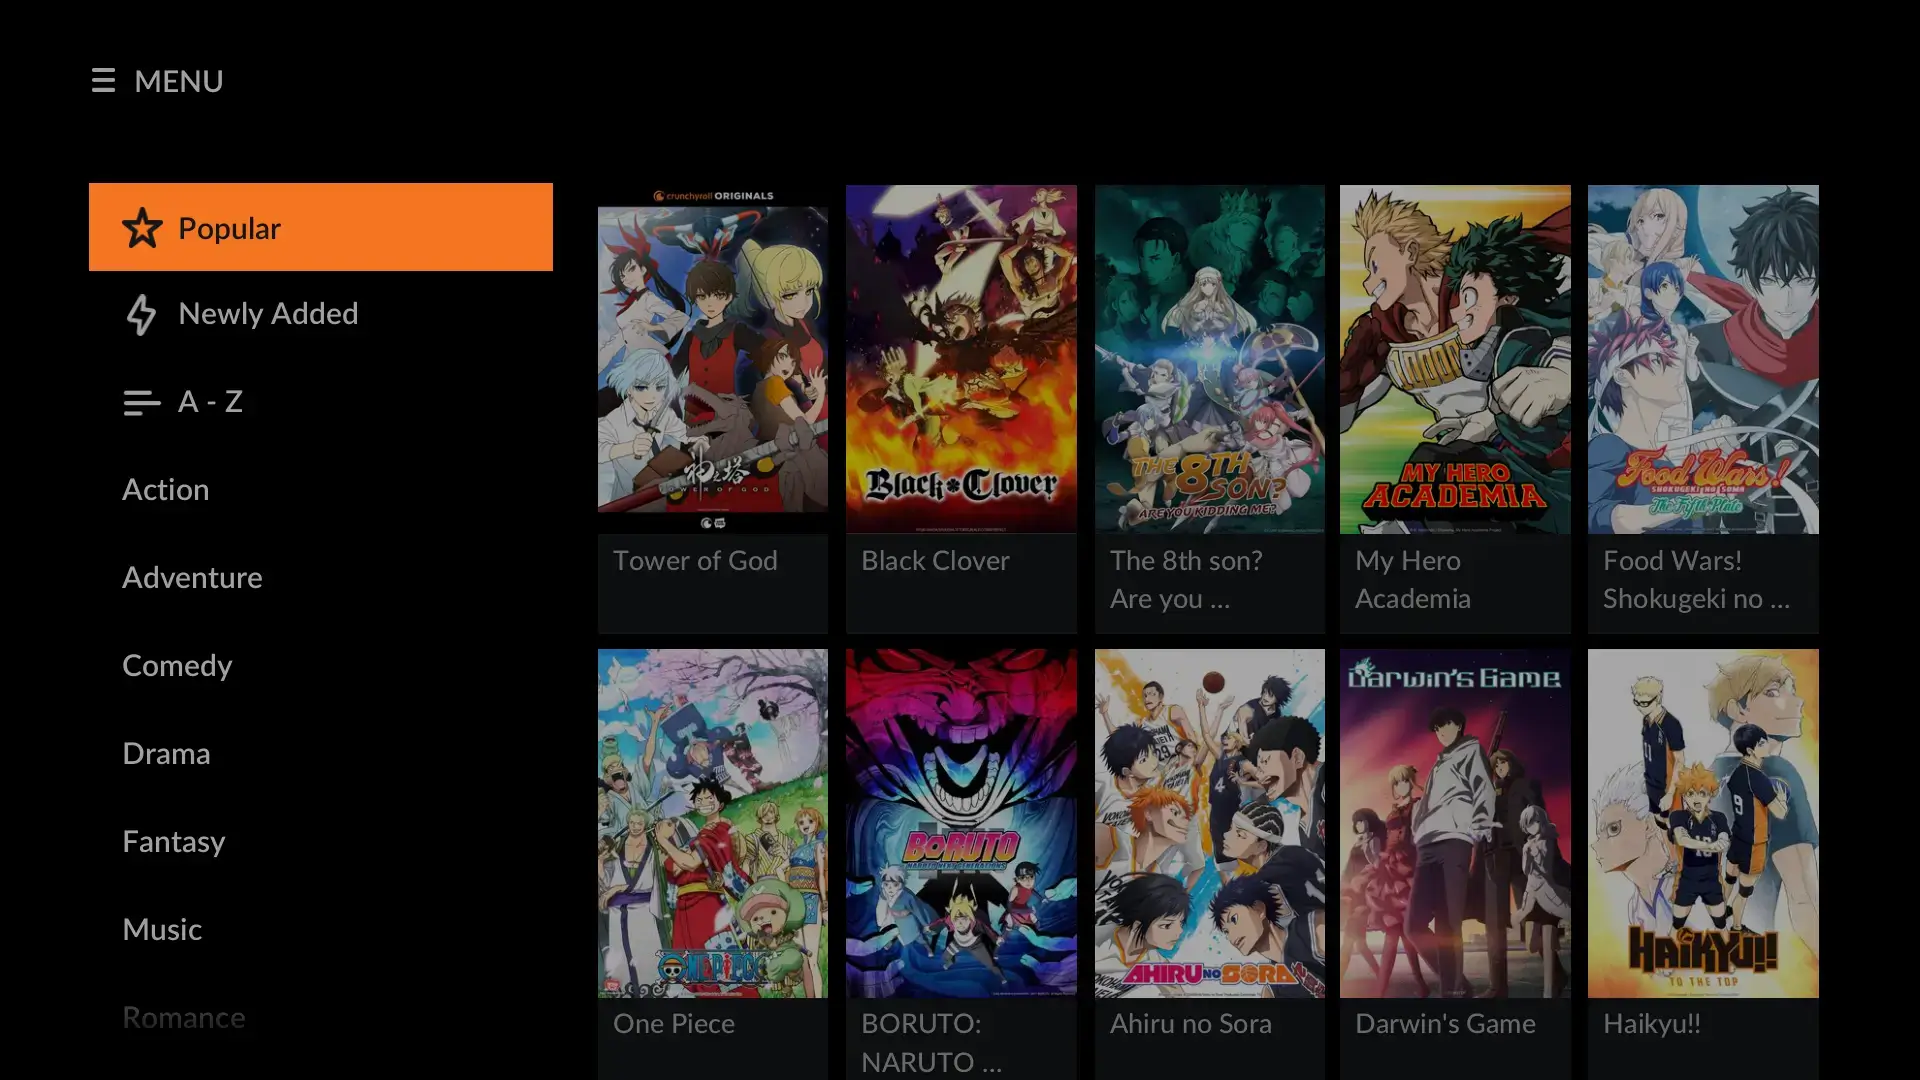Click the A-Z list view icon
The image size is (1920, 1080).
[140, 402]
